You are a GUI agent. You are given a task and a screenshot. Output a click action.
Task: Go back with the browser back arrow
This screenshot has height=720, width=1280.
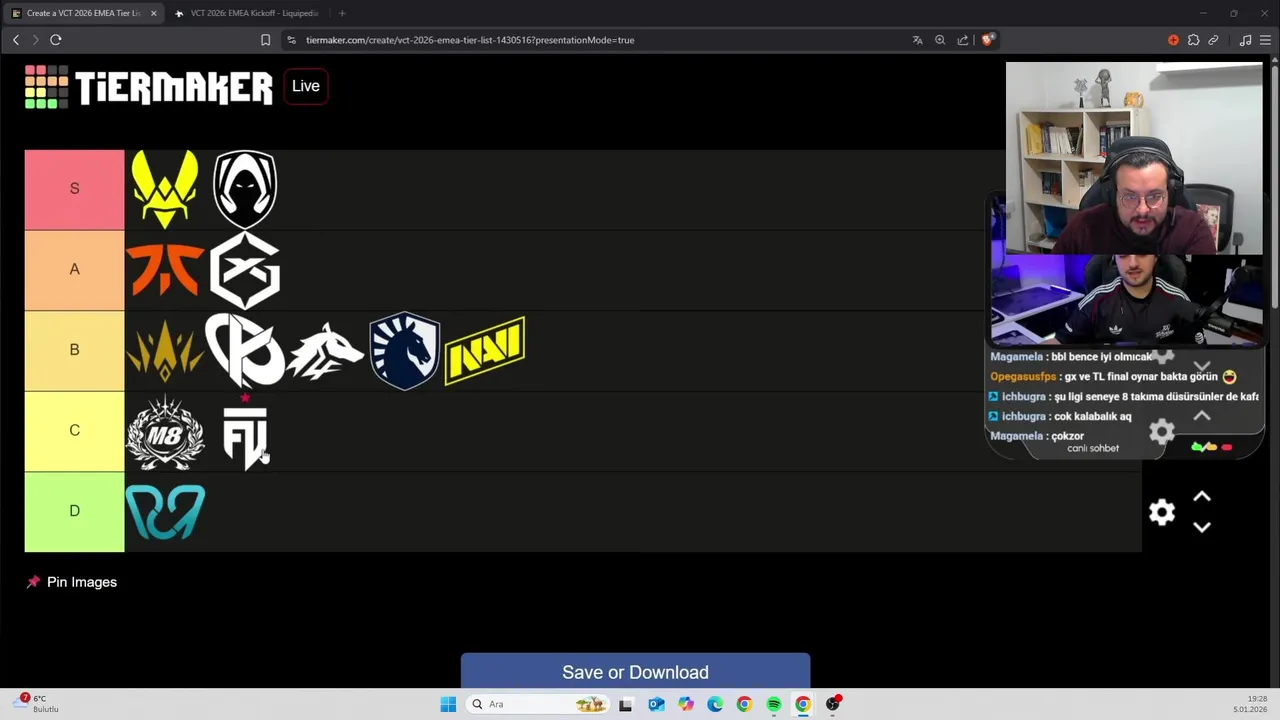tap(16, 40)
